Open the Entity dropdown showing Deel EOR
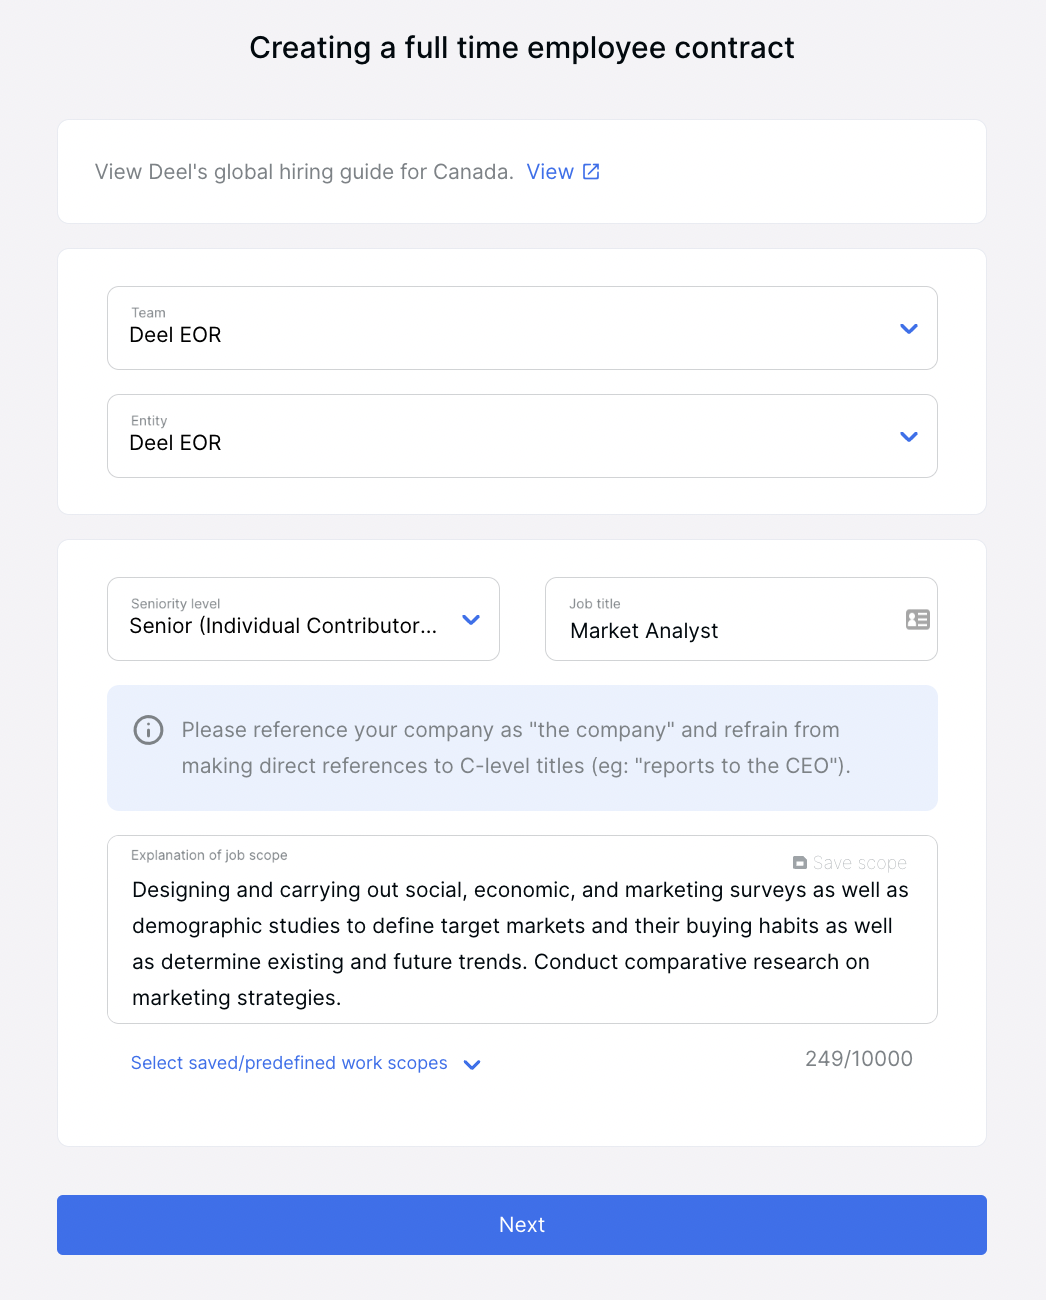The image size is (1046, 1300). pyautogui.click(x=522, y=436)
